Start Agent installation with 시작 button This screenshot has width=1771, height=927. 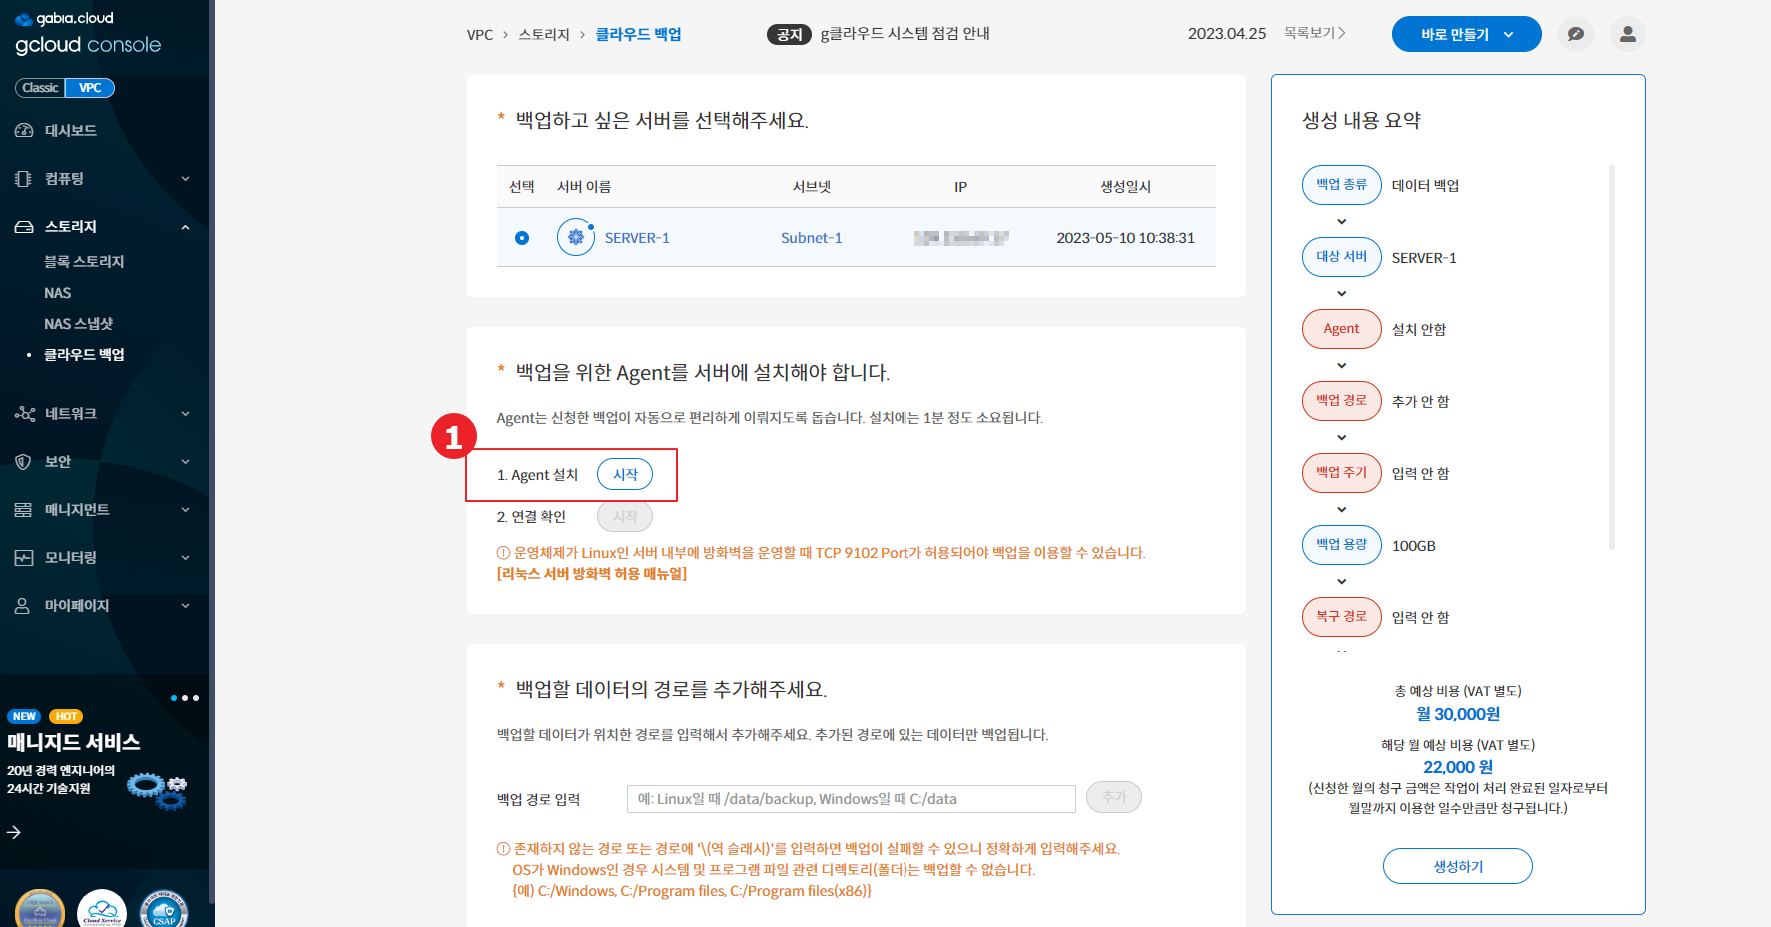click(625, 474)
